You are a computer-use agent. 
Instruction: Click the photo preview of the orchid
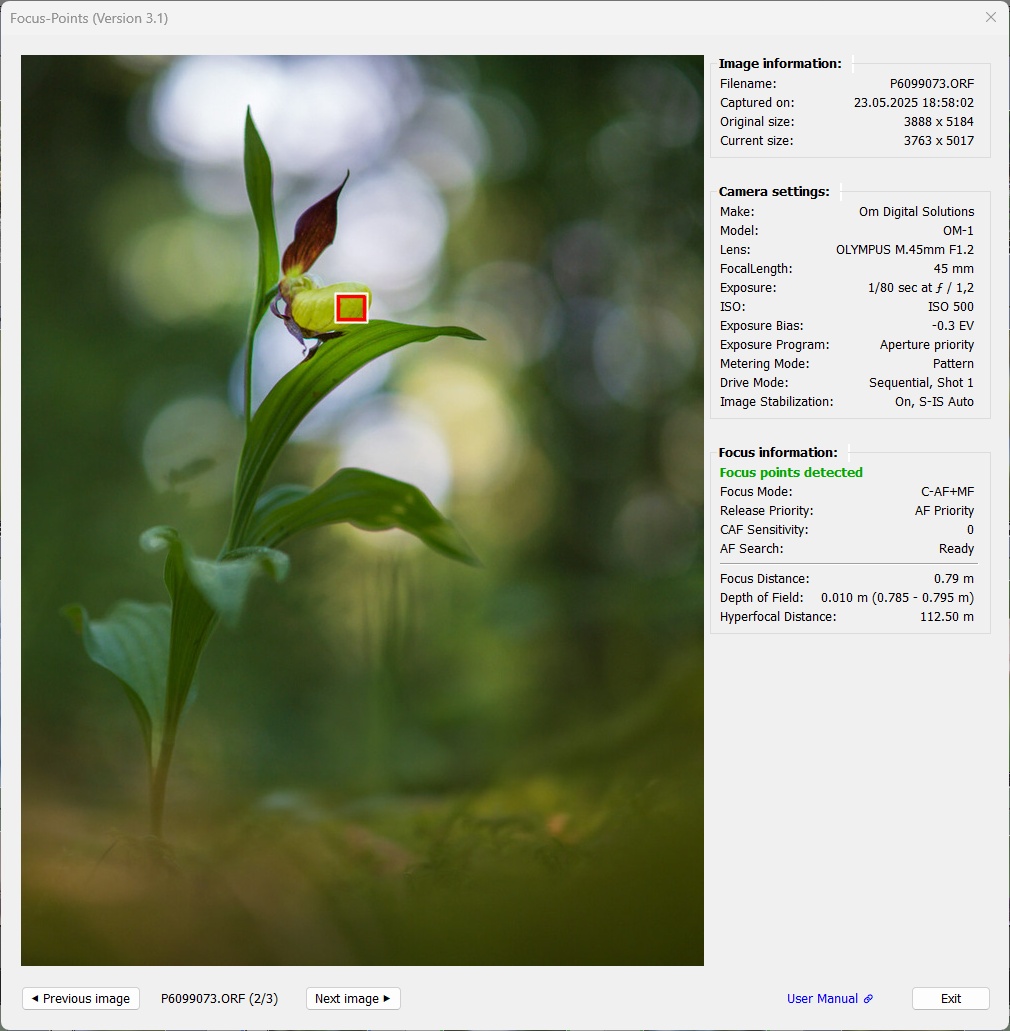click(x=362, y=600)
